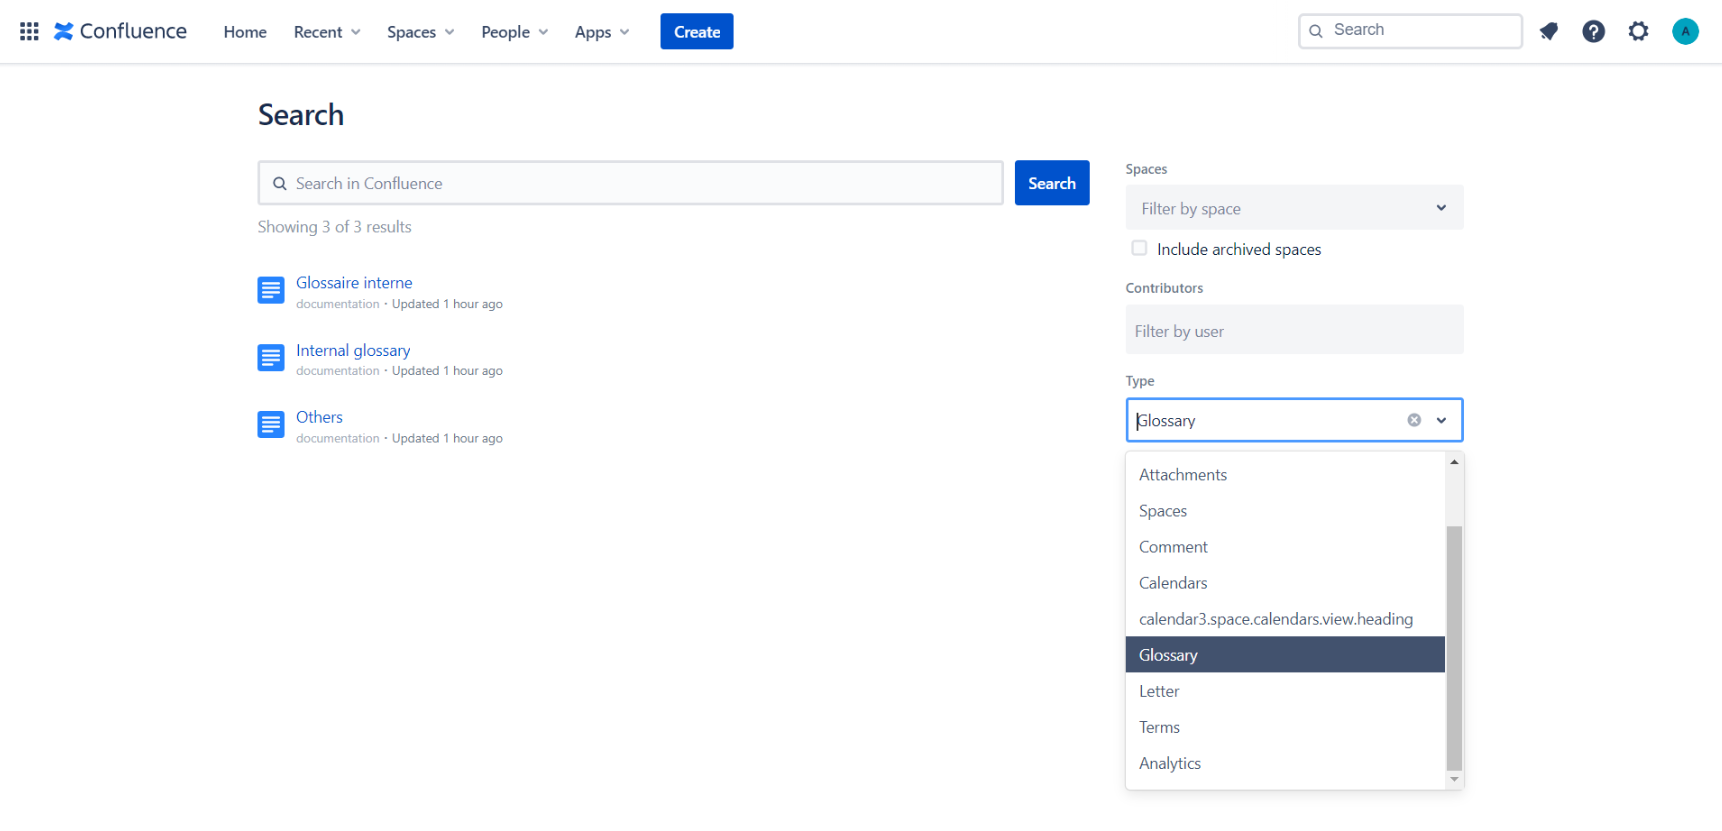
Task: Click the blue Search button
Action: pyautogui.click(x=1052, y=183)
